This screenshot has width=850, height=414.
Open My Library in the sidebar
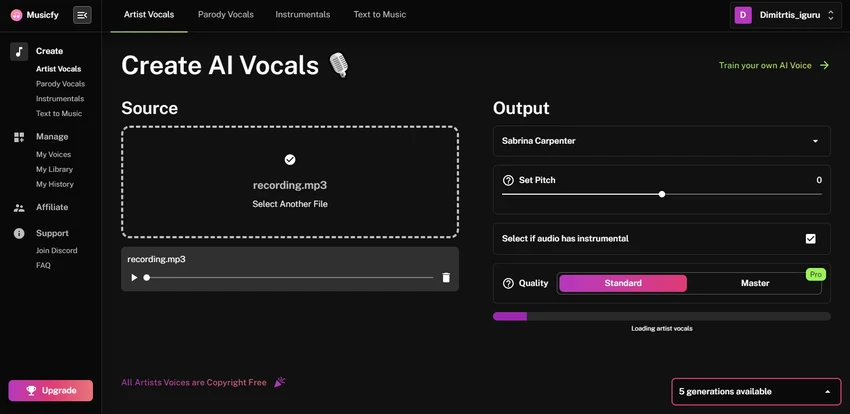[x=54, y=170]
